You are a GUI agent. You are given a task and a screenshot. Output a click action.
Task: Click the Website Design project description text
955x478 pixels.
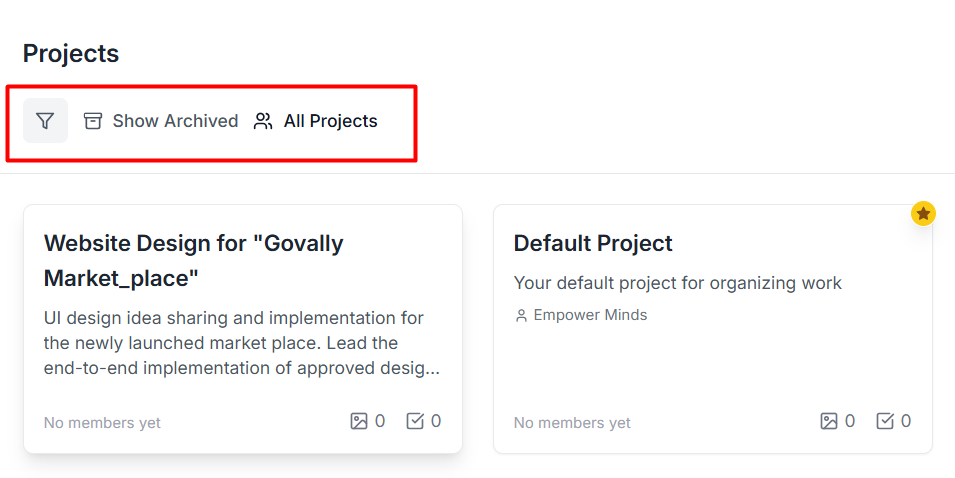[241, 343]
